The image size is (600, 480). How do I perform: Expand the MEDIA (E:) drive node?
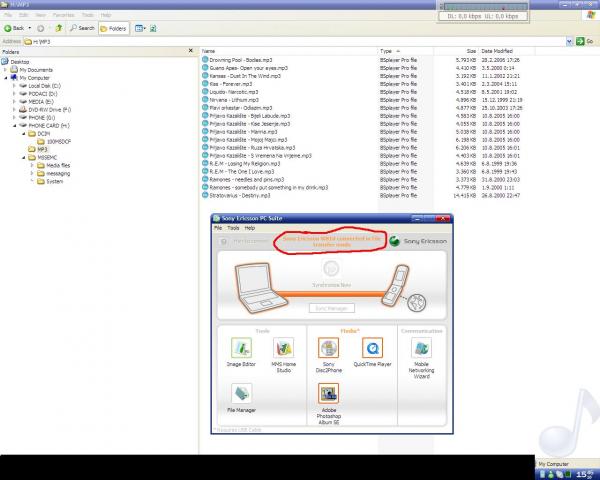(15, 102)
